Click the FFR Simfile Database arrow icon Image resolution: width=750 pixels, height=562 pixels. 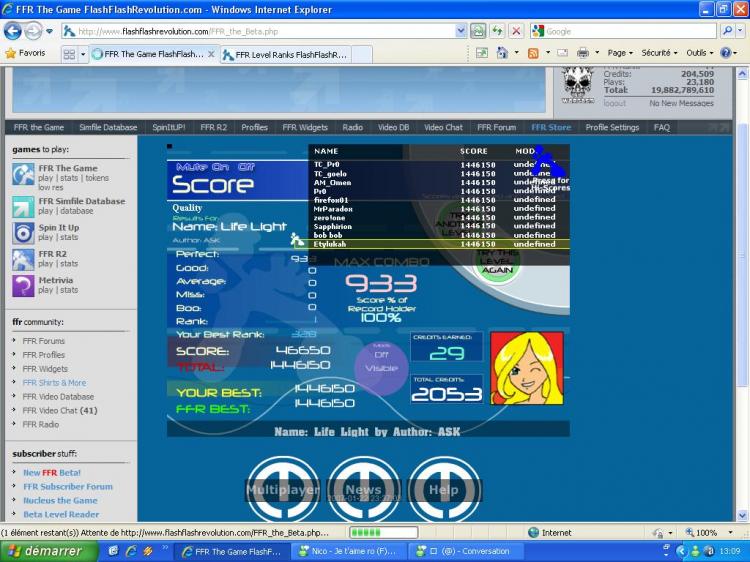click(23, 207)
